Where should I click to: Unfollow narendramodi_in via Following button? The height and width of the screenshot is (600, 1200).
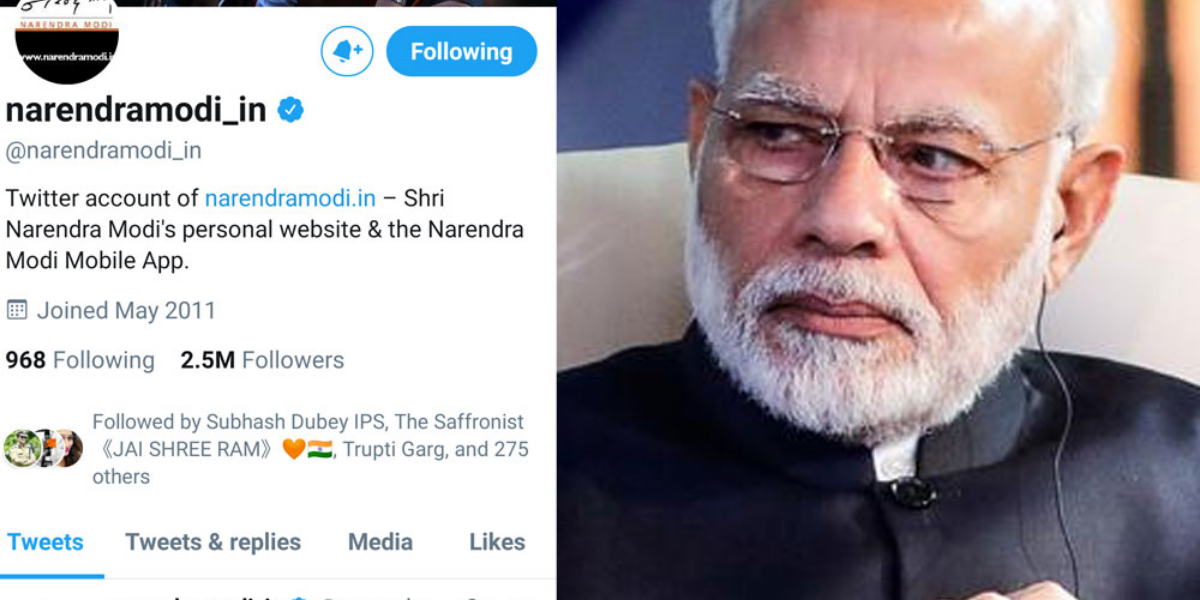(461, 51)
